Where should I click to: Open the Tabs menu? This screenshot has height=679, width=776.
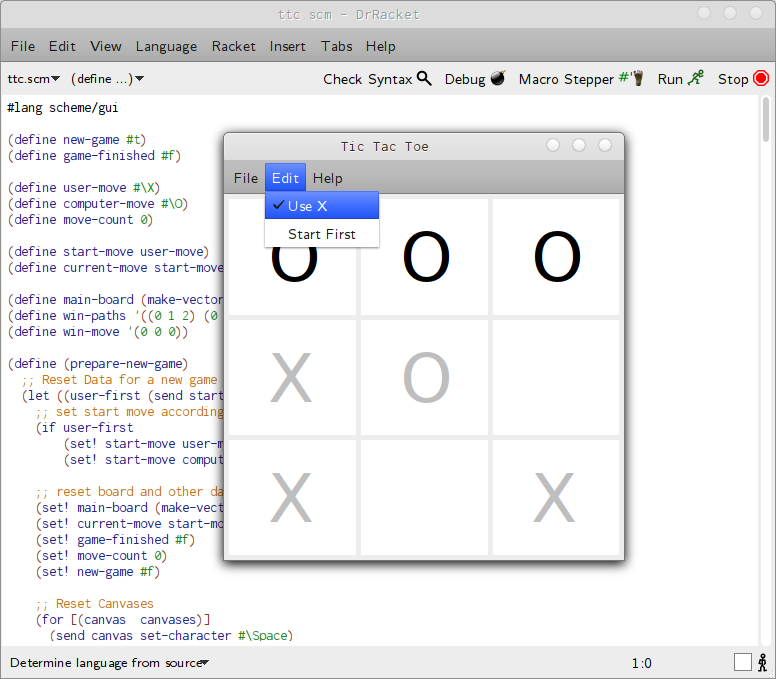pyautogui.click(x=337, y=46)
